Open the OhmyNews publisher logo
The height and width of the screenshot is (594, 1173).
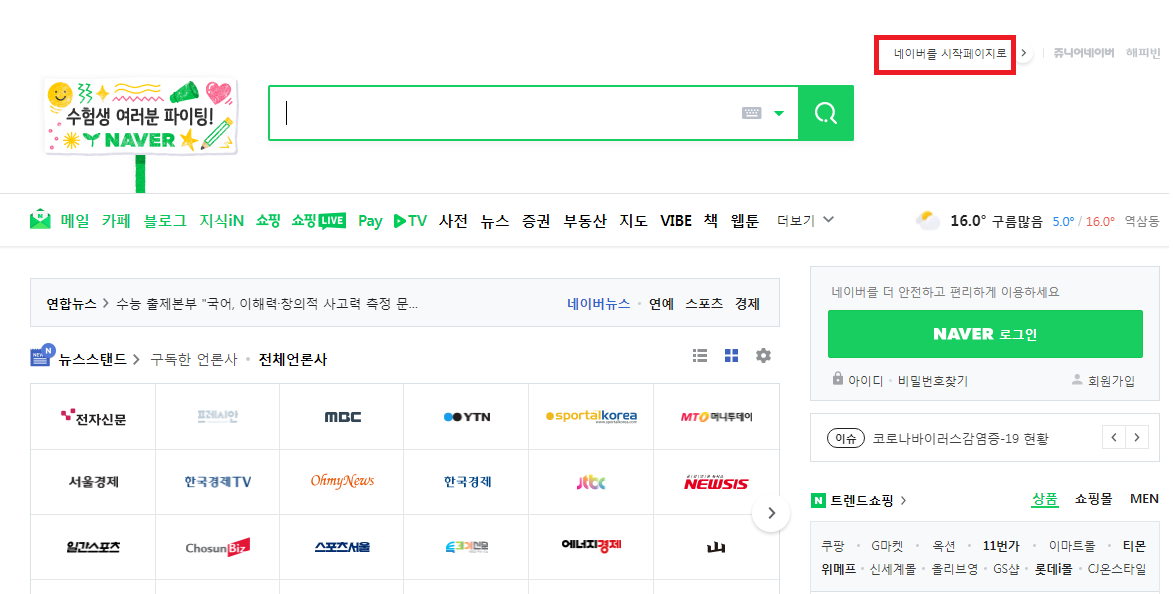pyautogui.click(x=343, y=482)
